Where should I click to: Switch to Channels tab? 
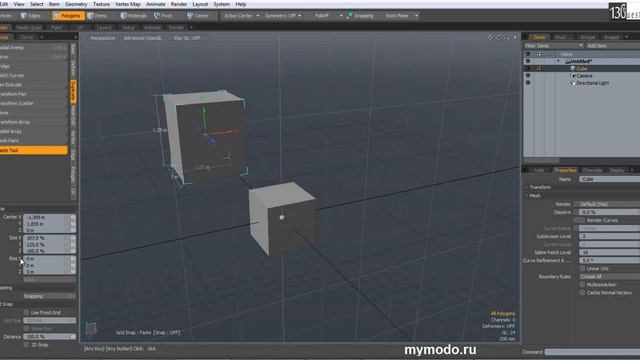(x=592, y=170)
